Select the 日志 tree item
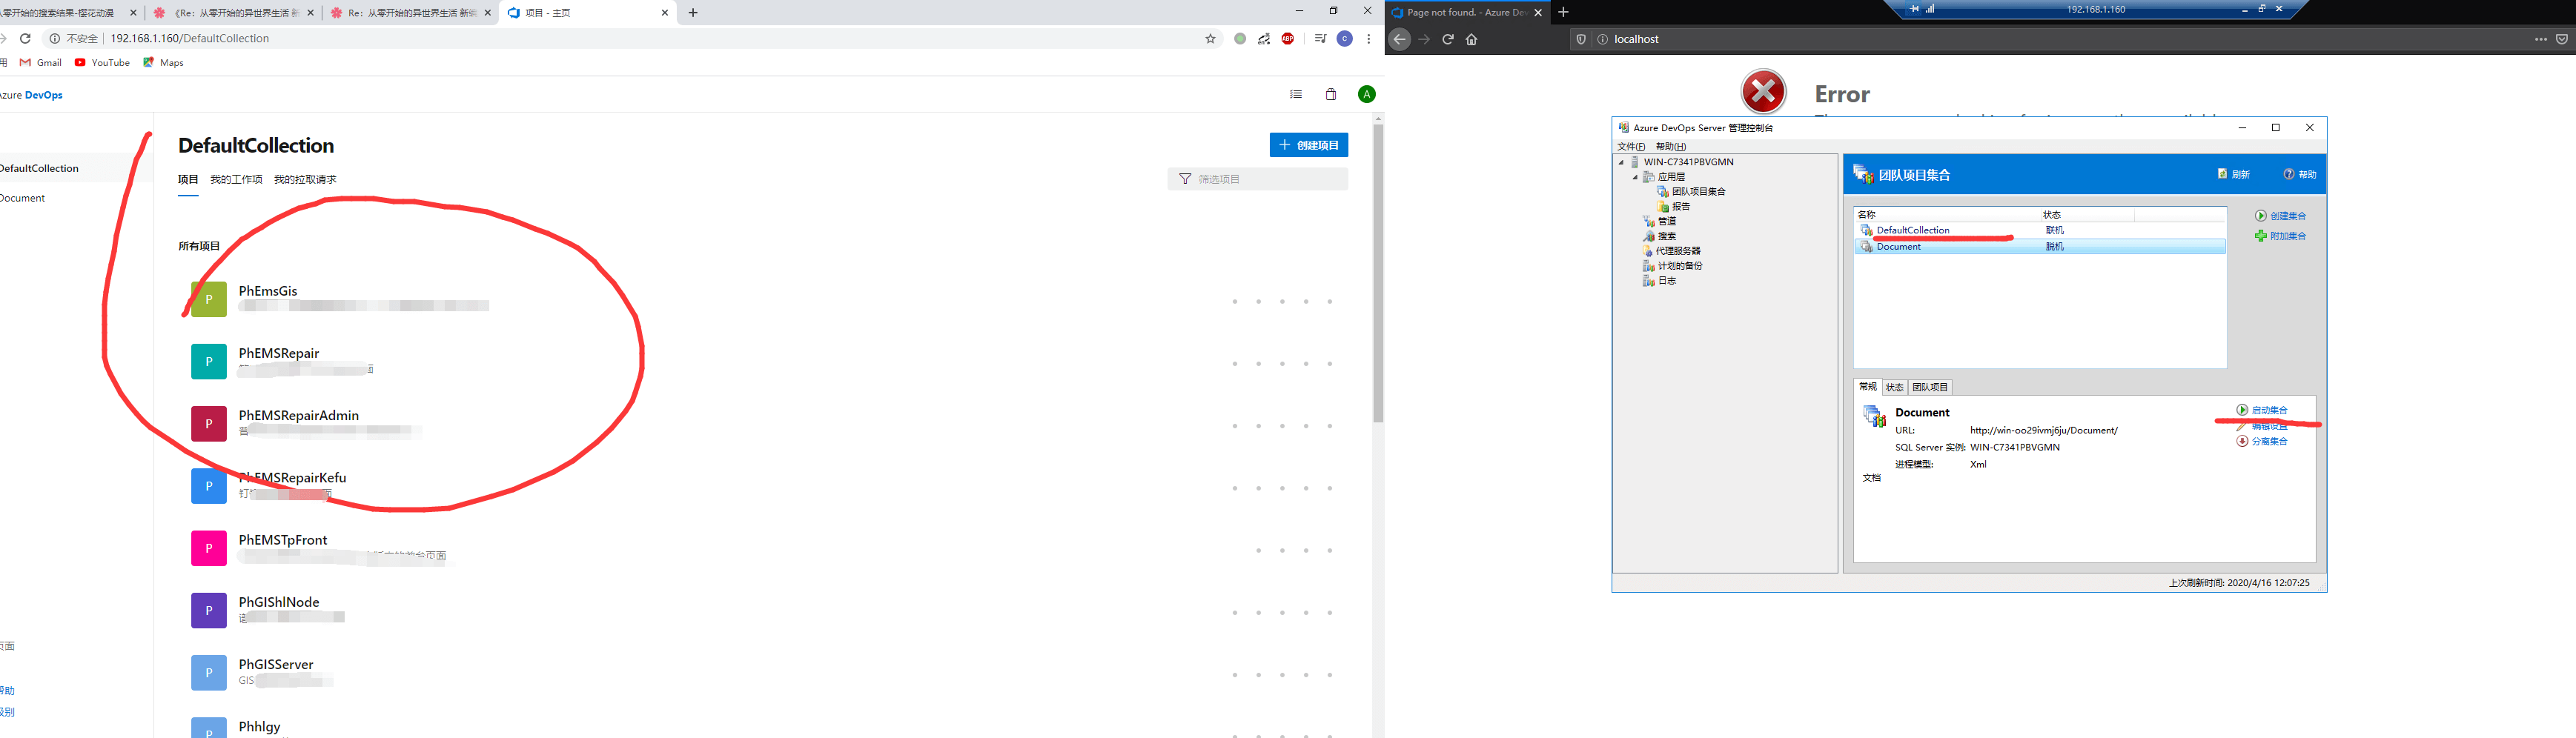Screen dimensions: 2576x738 click(1666, 281)
